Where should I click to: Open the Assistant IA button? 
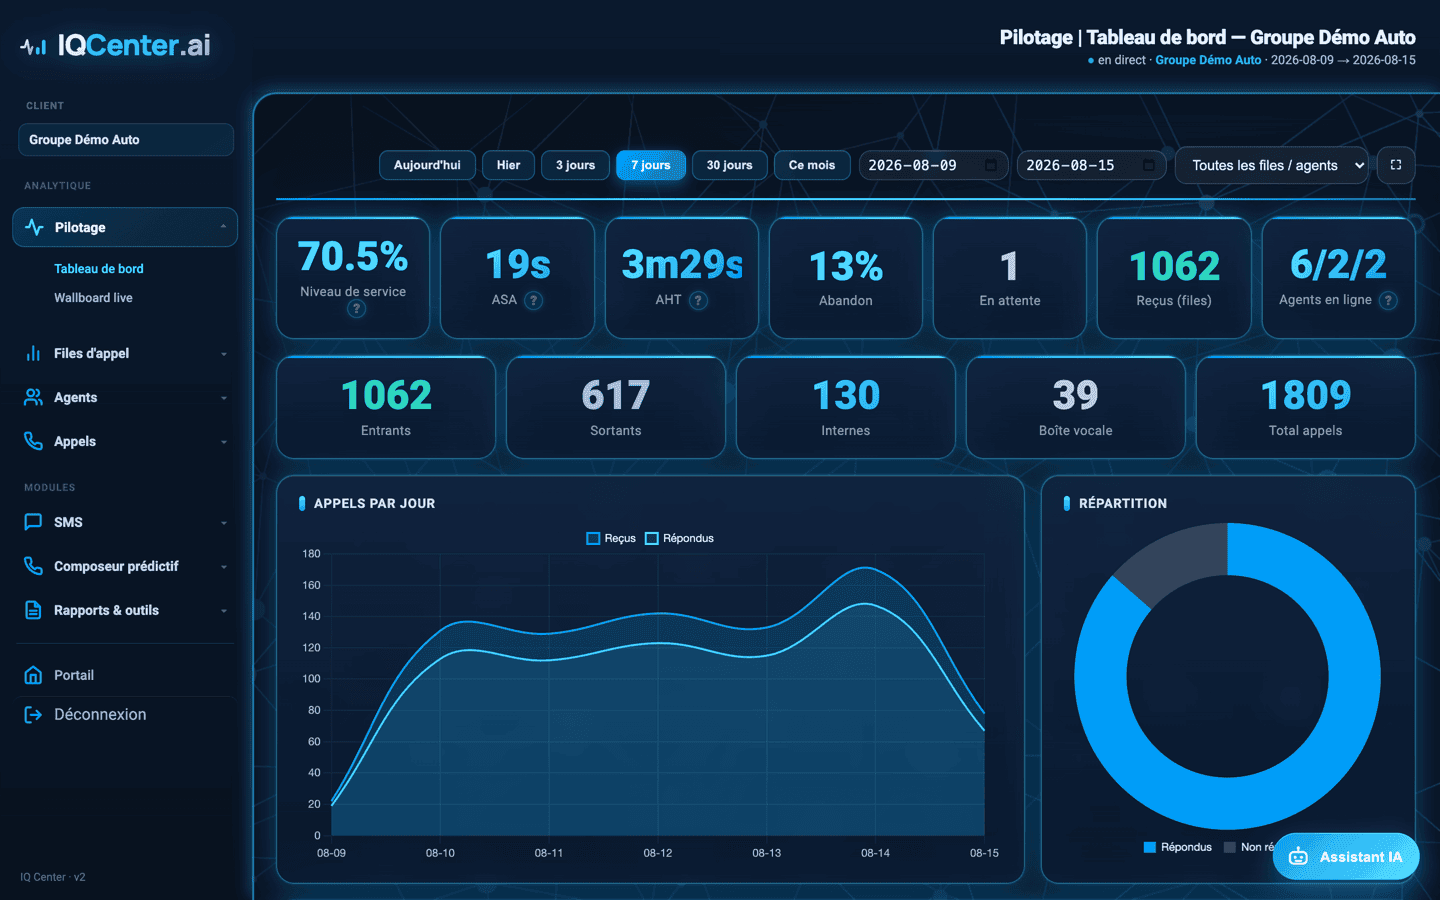tap(1346, 857)
